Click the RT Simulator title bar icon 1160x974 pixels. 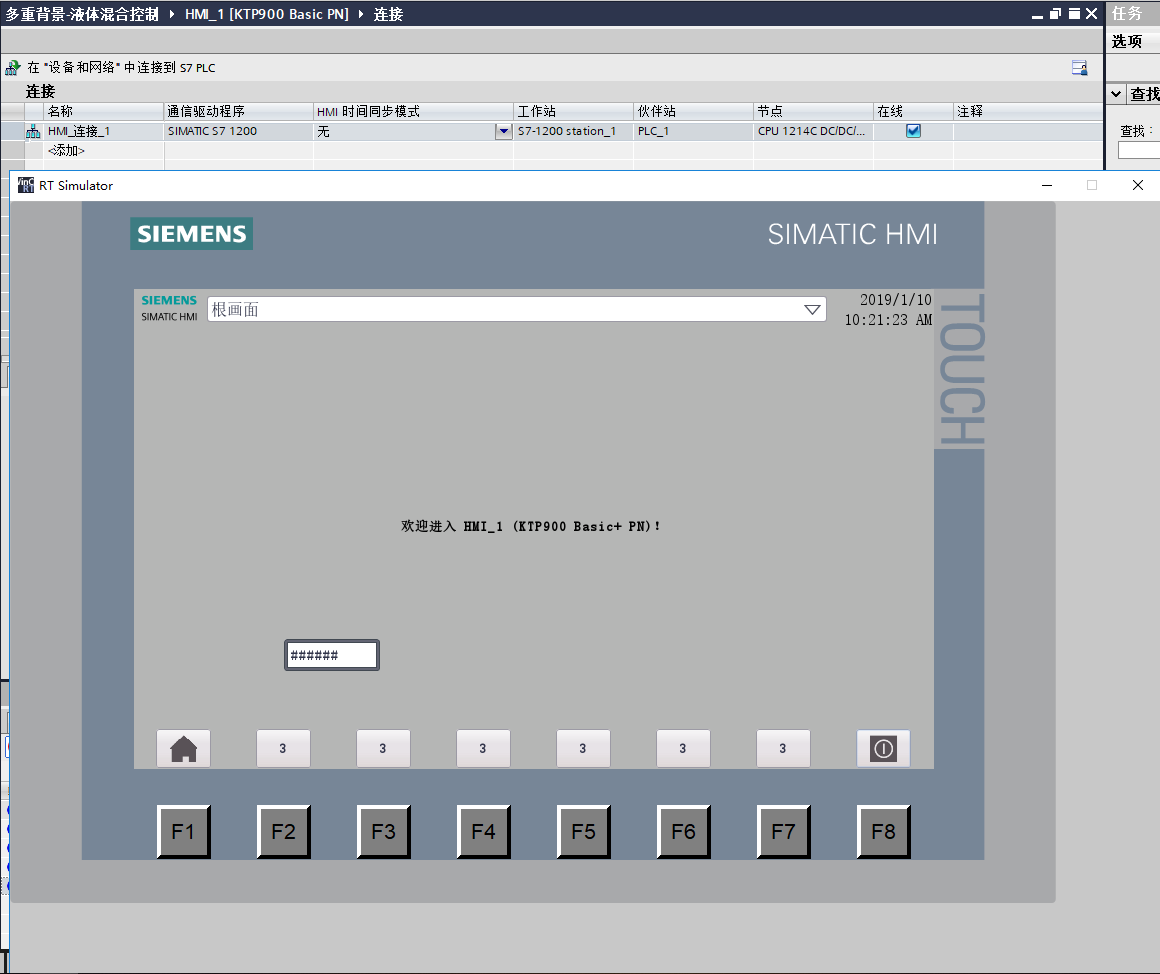click(26, 185)
